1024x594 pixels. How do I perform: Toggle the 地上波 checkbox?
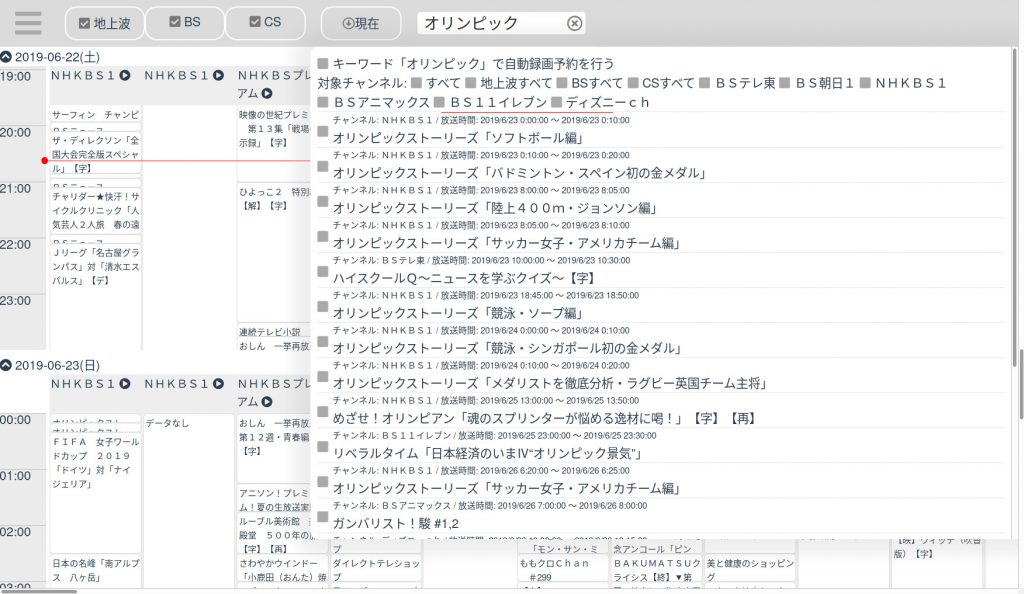point(84,23)
